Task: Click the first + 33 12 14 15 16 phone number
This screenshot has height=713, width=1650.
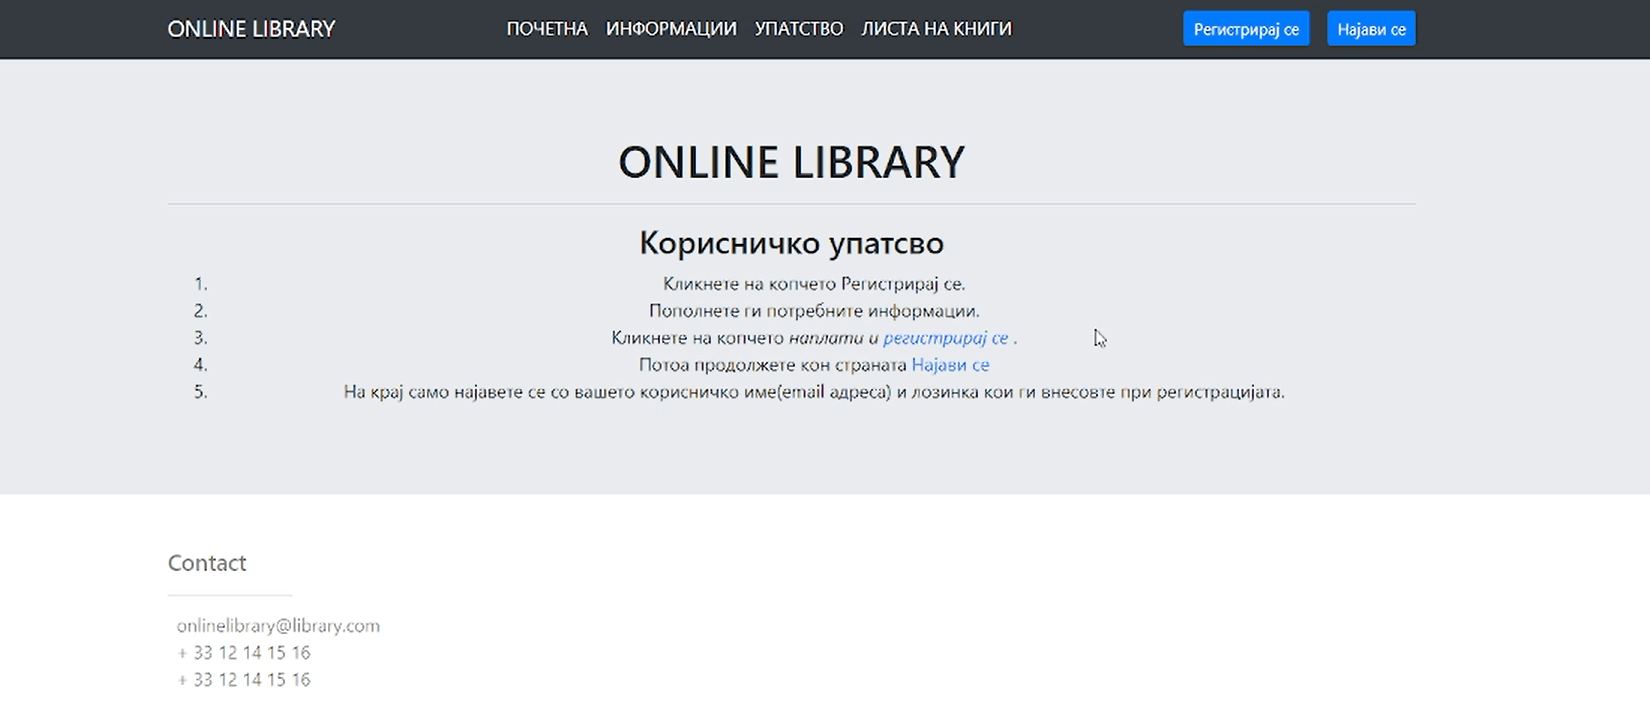Action: 244,653
